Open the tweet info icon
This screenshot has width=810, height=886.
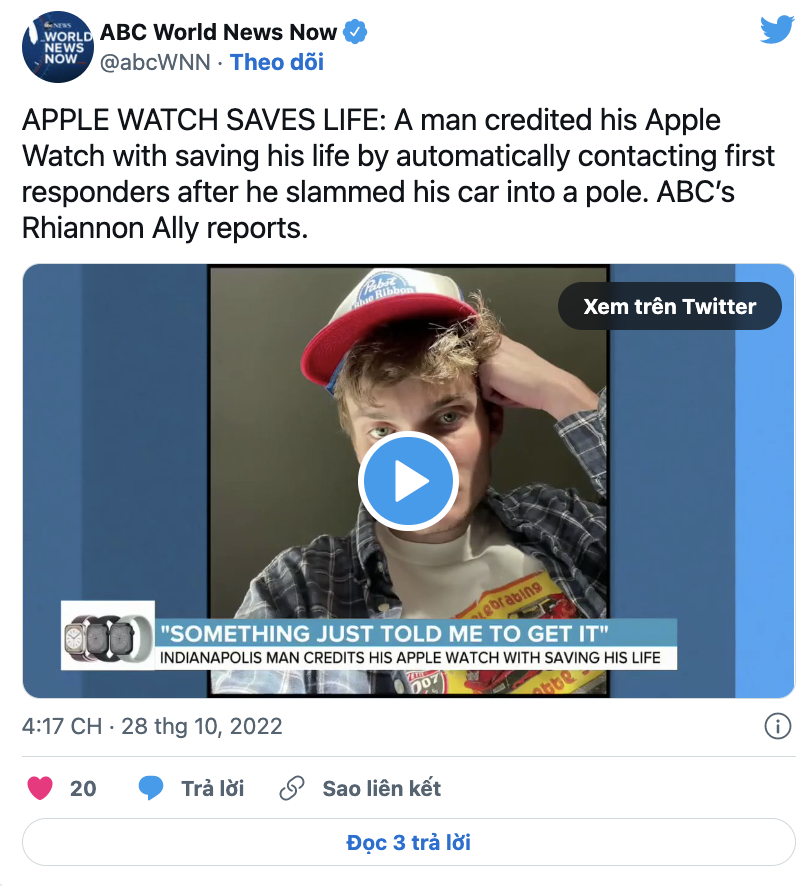pyautogui.click(x=777, y=726)
